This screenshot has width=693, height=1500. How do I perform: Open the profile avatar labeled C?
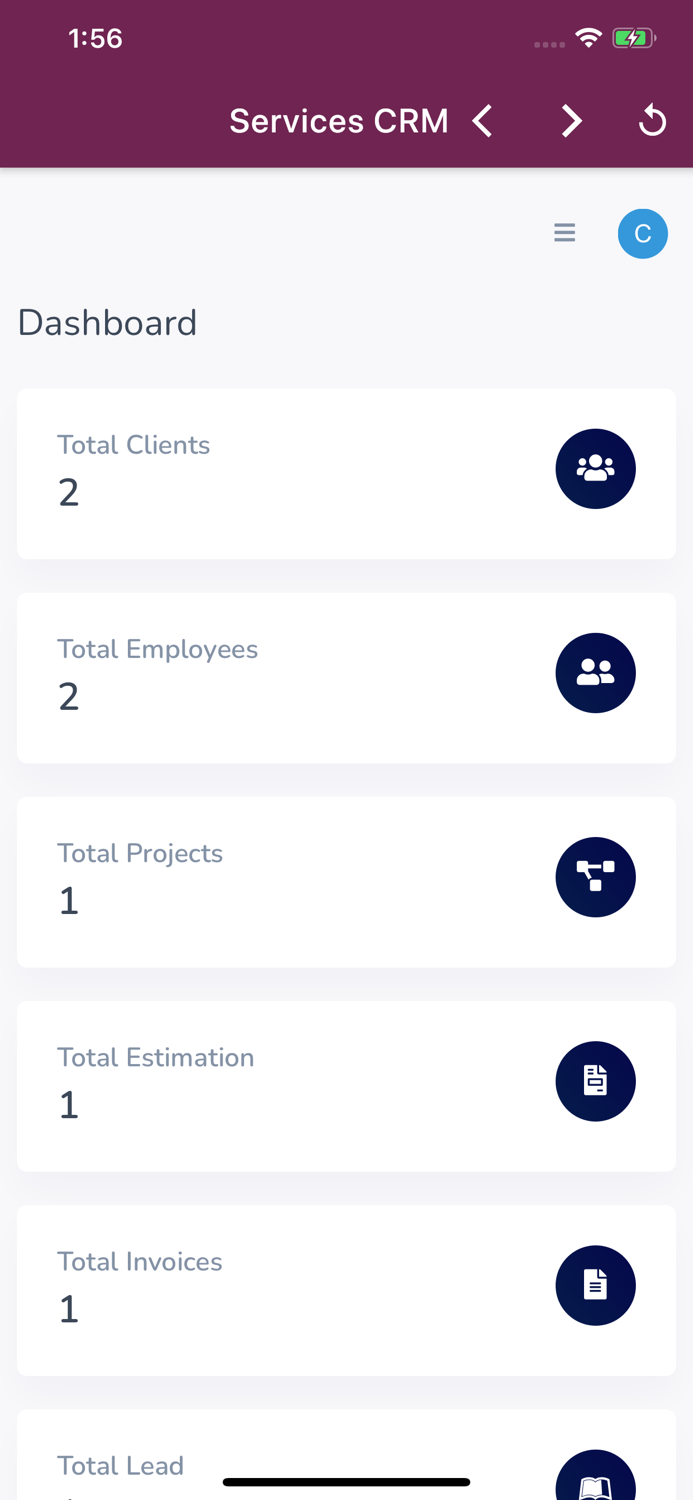click(642, 233)
